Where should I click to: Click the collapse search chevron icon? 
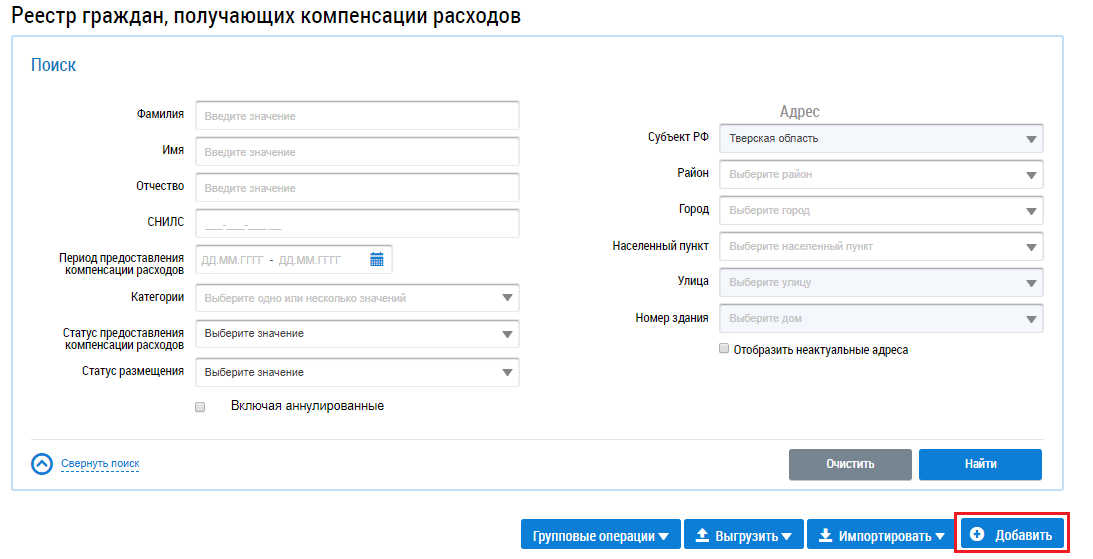tap(42, 464)
